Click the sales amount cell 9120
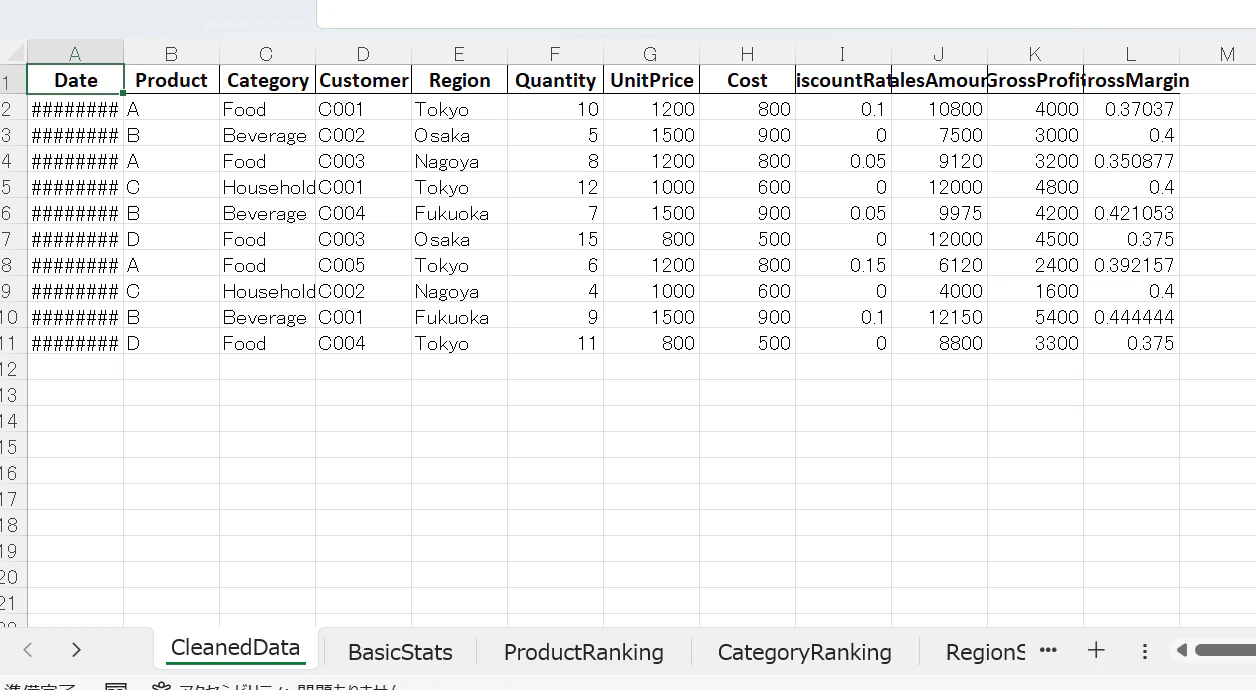The image size is (1256, 690). pos(939,161)
